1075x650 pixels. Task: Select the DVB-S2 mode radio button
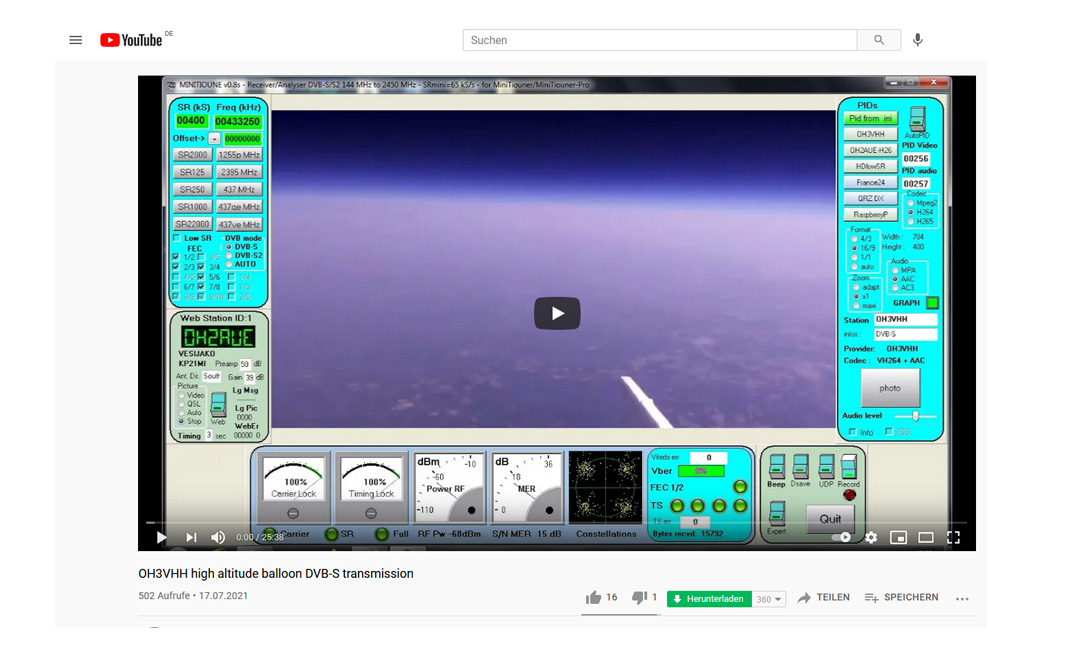coord(229,255)
